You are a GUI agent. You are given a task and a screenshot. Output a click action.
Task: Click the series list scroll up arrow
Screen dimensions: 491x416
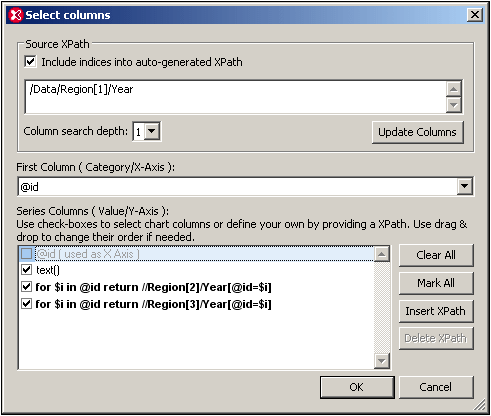(382, 255)
